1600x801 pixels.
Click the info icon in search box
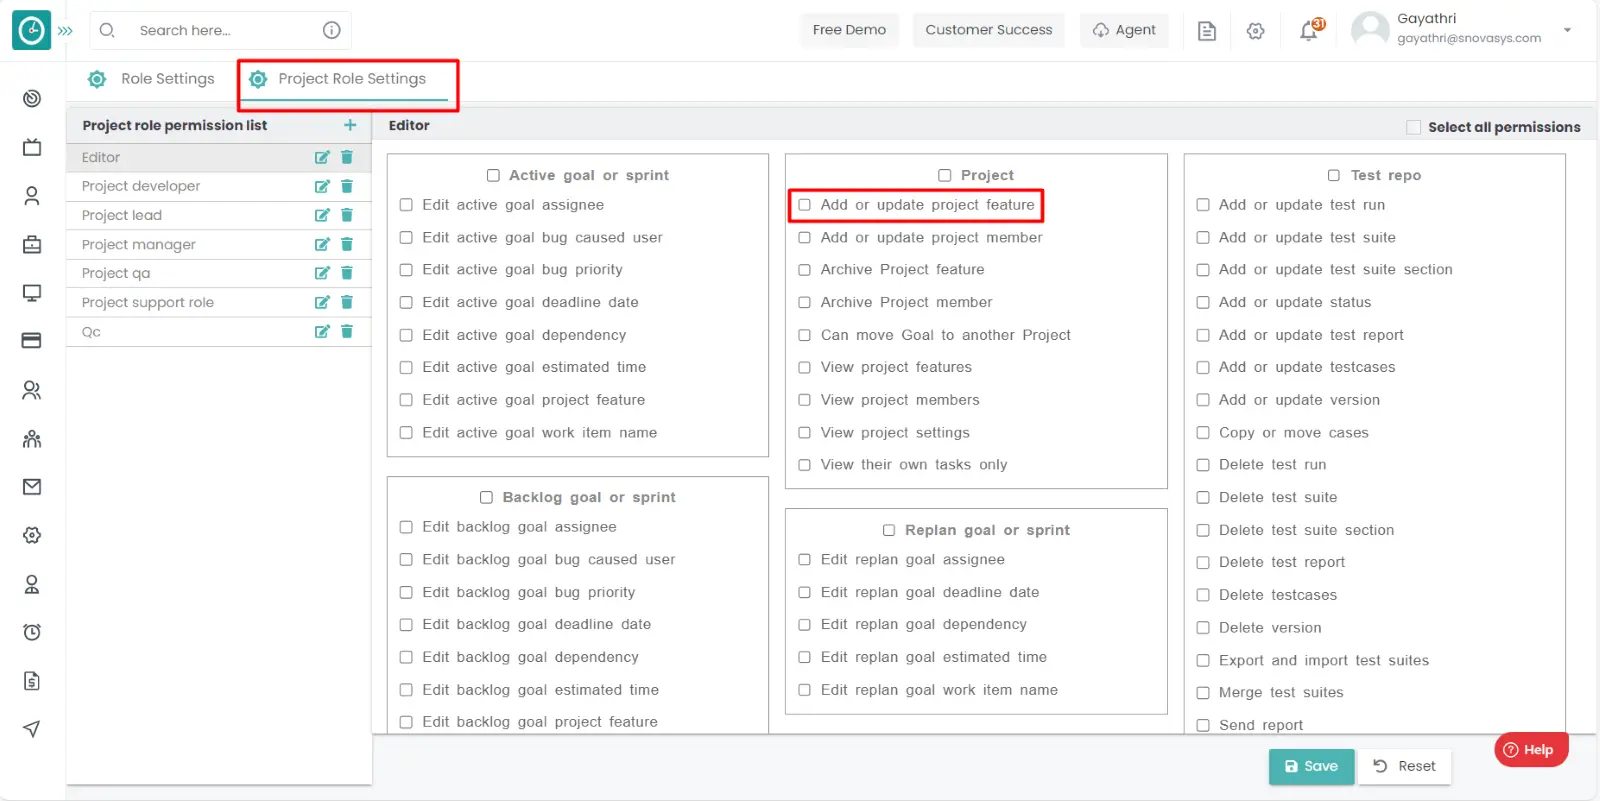332,30
